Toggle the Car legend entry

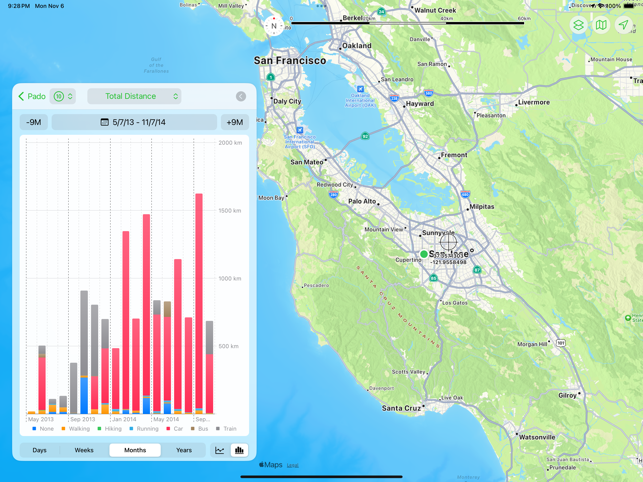coord(174,429)
